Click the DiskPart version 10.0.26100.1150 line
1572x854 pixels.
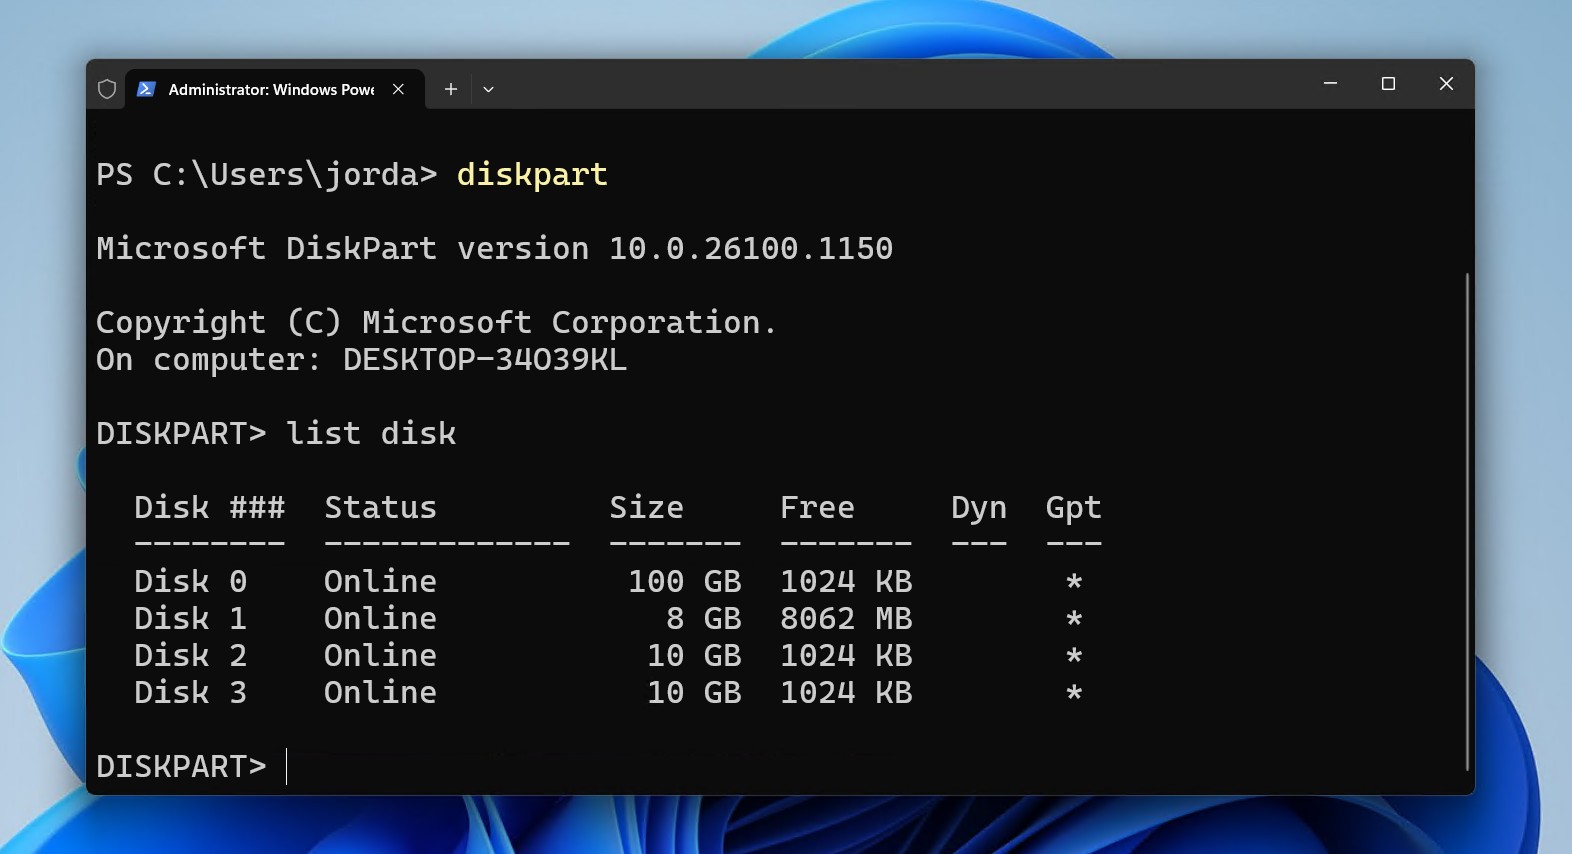[494, 248]
